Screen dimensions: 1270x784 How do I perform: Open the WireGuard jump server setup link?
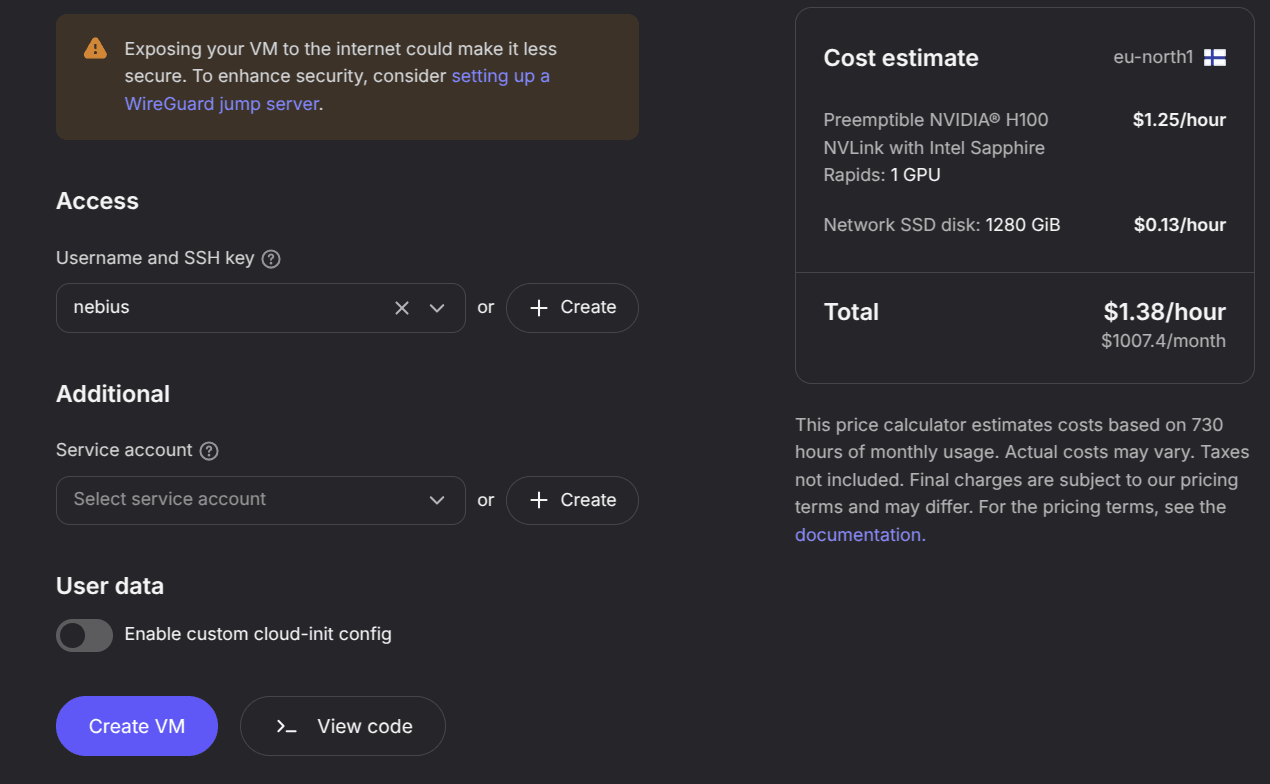click(x=222, y=104)
